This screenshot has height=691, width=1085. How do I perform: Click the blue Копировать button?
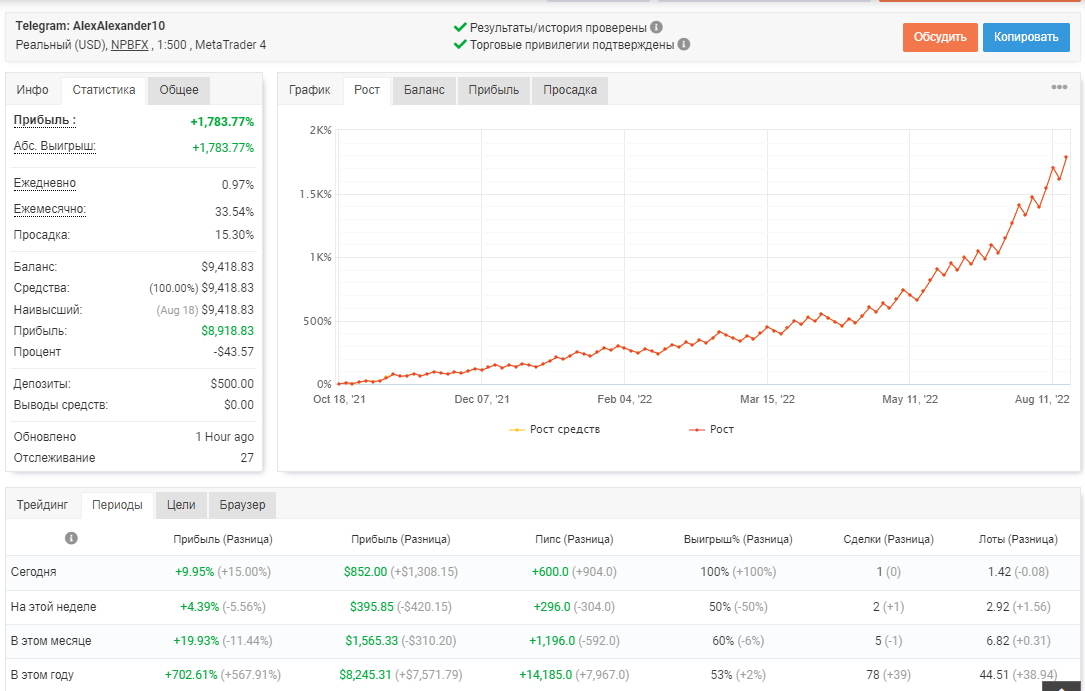pos(1026,37)
